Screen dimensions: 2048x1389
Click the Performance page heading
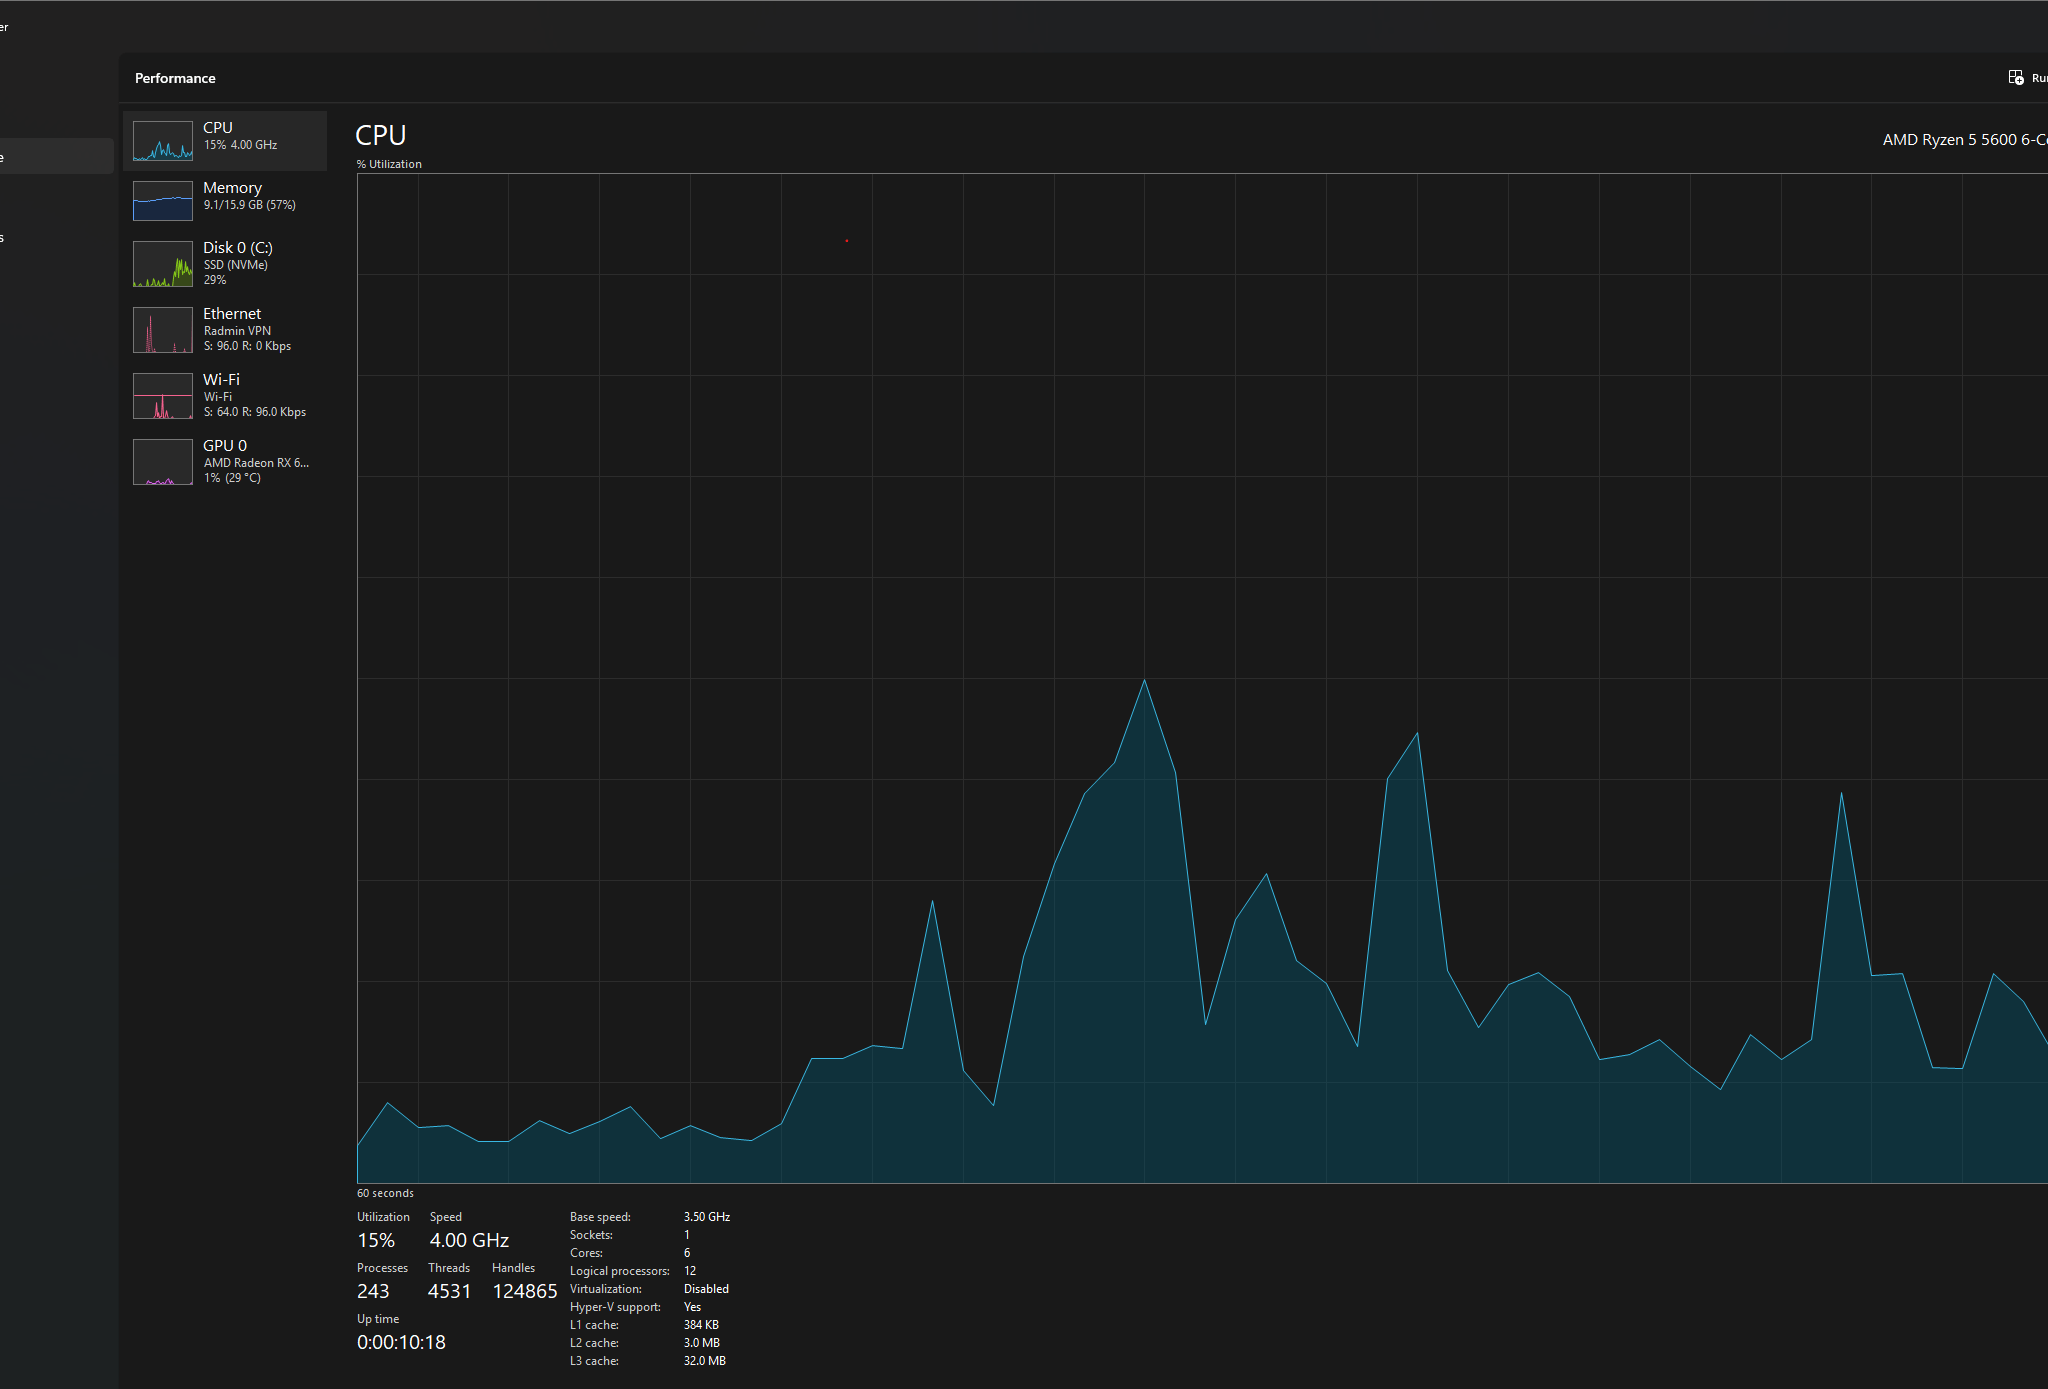click(x=175, y=78)
